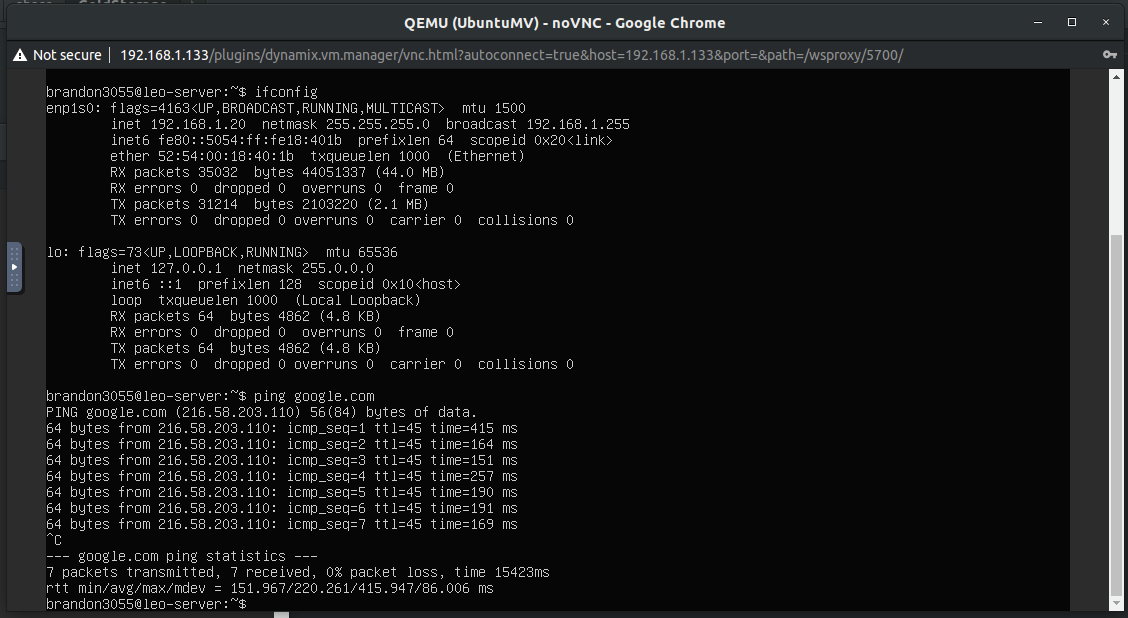
Task: Maximize the QEMU noVNC window
Action: 1072,22
